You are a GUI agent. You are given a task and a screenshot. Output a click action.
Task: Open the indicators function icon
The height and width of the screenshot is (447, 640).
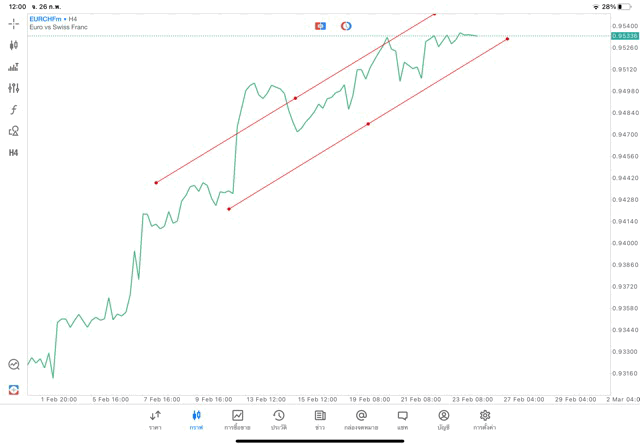coord(14,110)
